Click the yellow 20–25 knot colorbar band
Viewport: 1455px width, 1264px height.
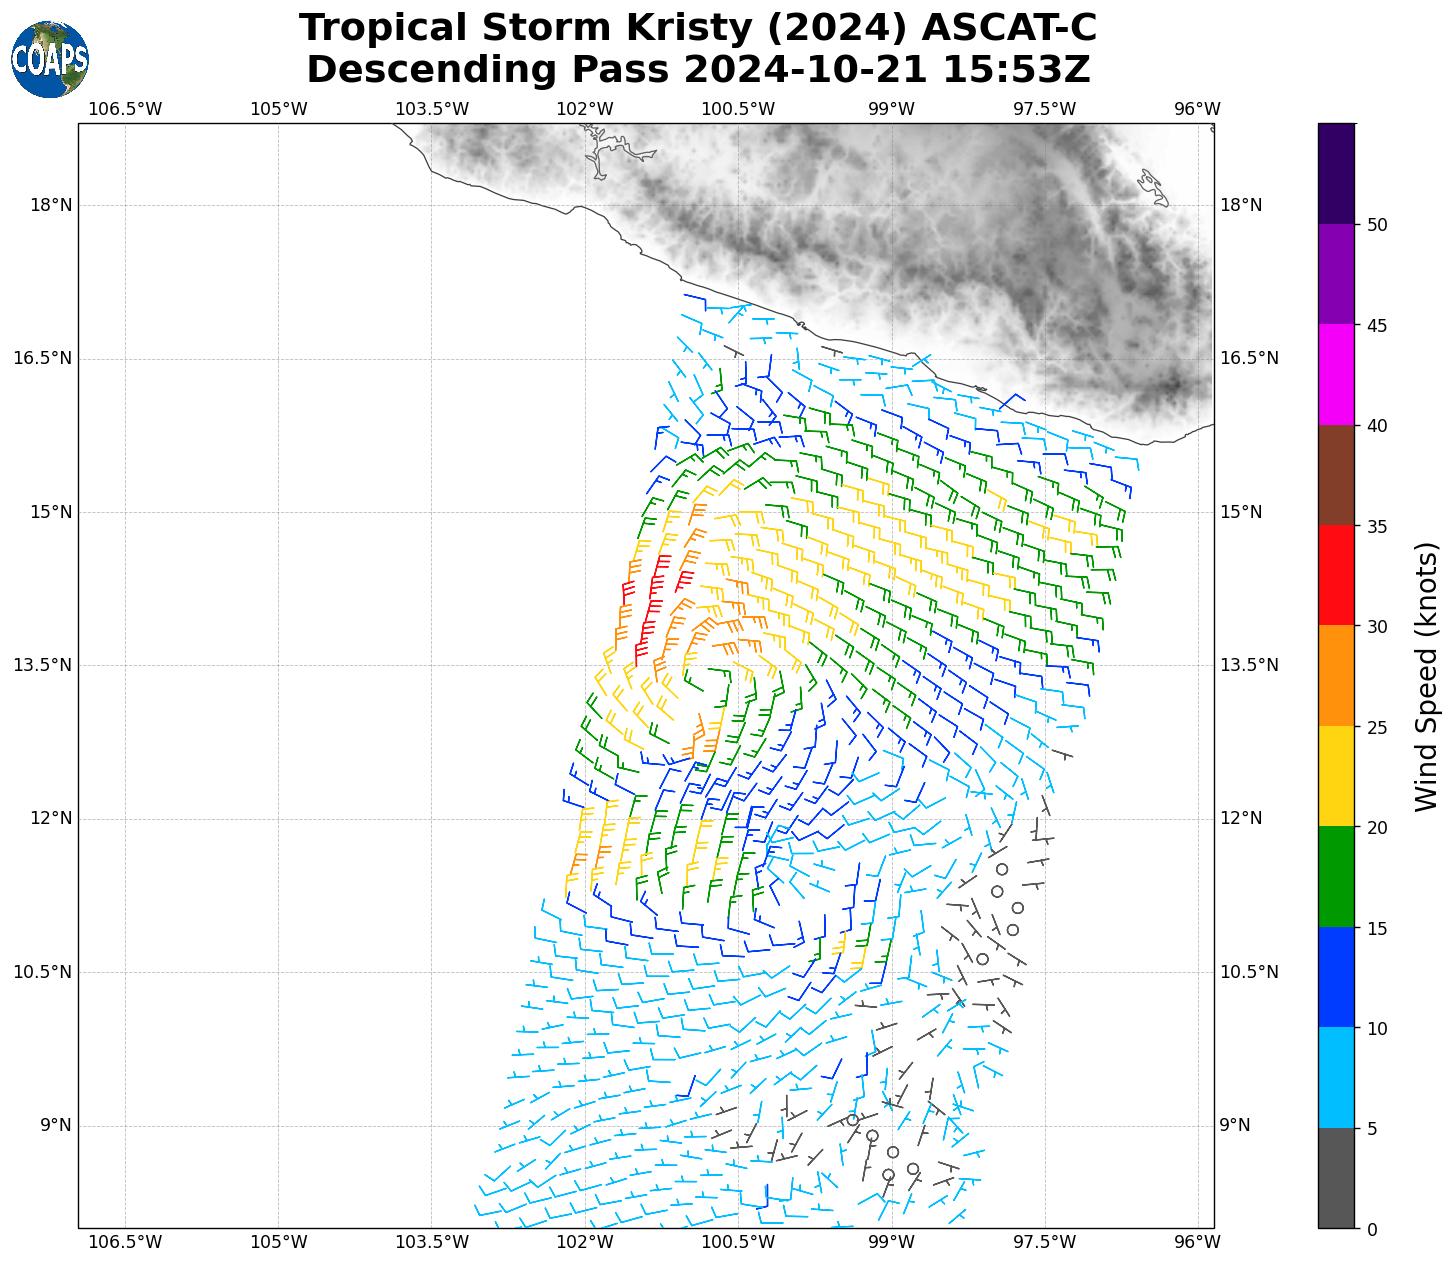[1336, 776]
